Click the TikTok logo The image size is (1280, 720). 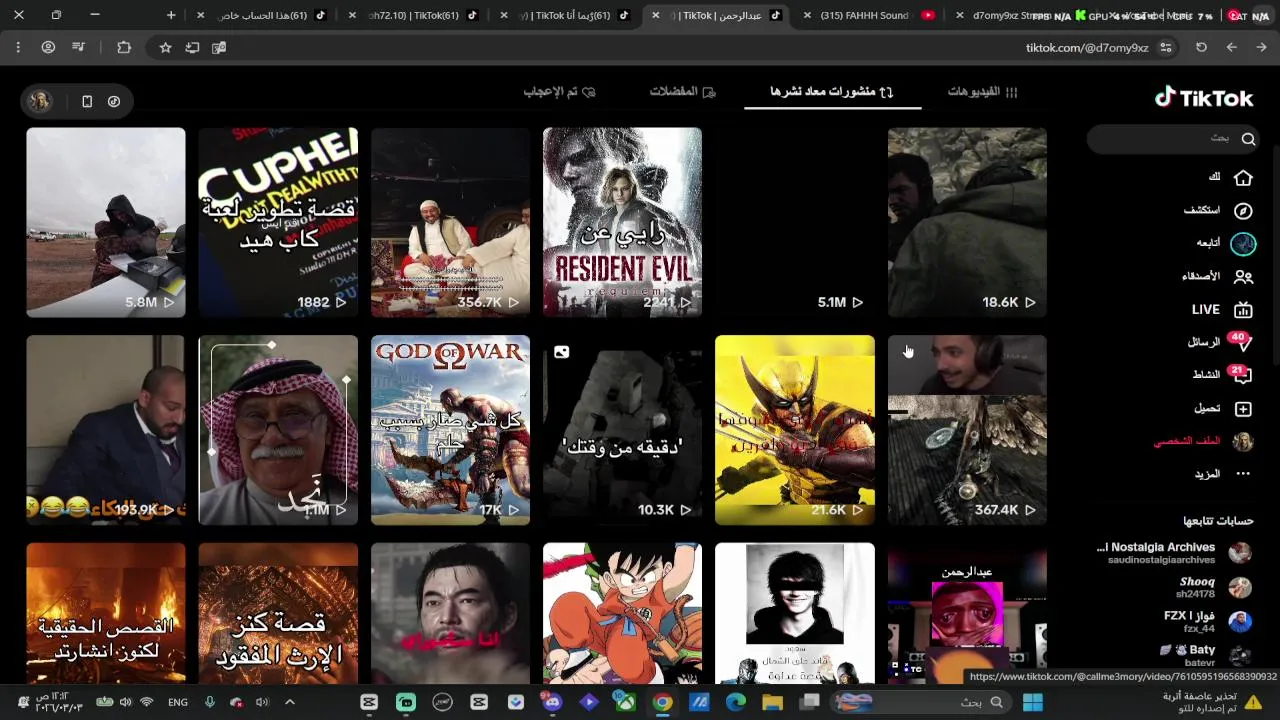click(1204, 98)
